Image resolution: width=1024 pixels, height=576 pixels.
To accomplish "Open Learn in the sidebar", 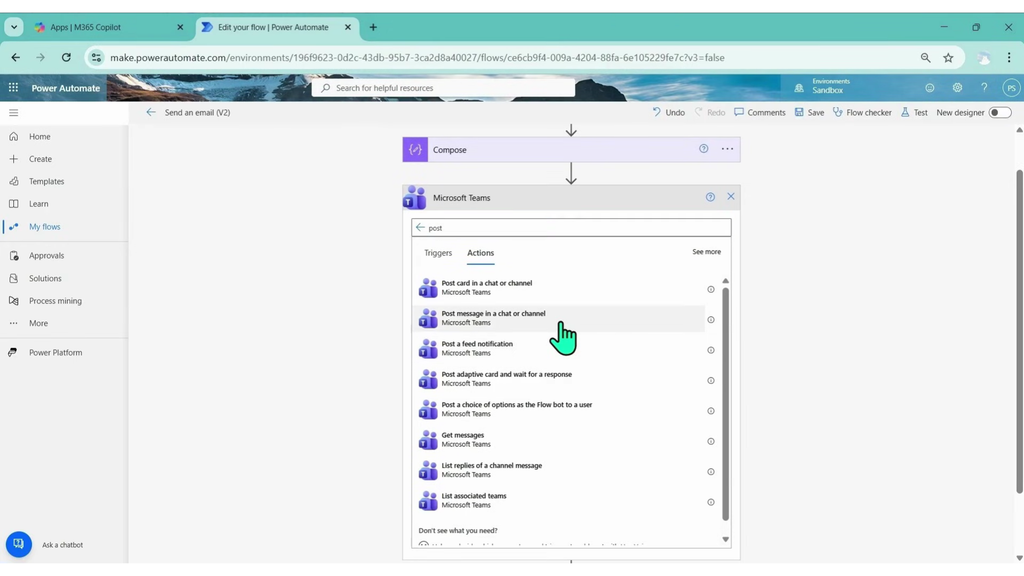I will tap(38, 204).
